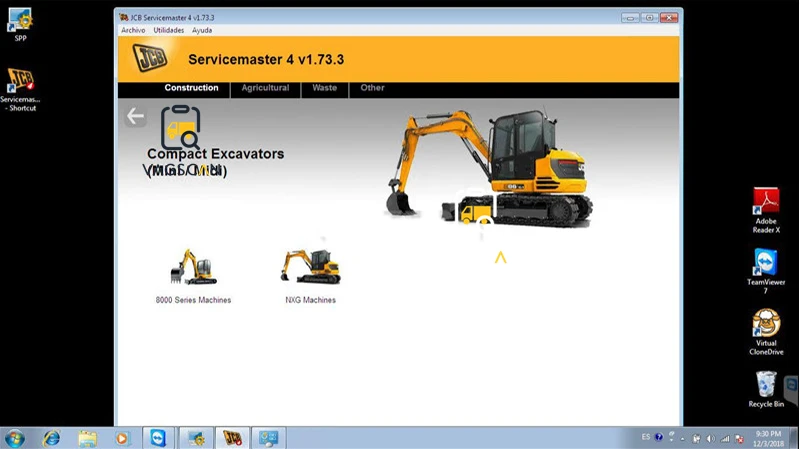Click the JCB logo in header

click(x=149, y=58)
